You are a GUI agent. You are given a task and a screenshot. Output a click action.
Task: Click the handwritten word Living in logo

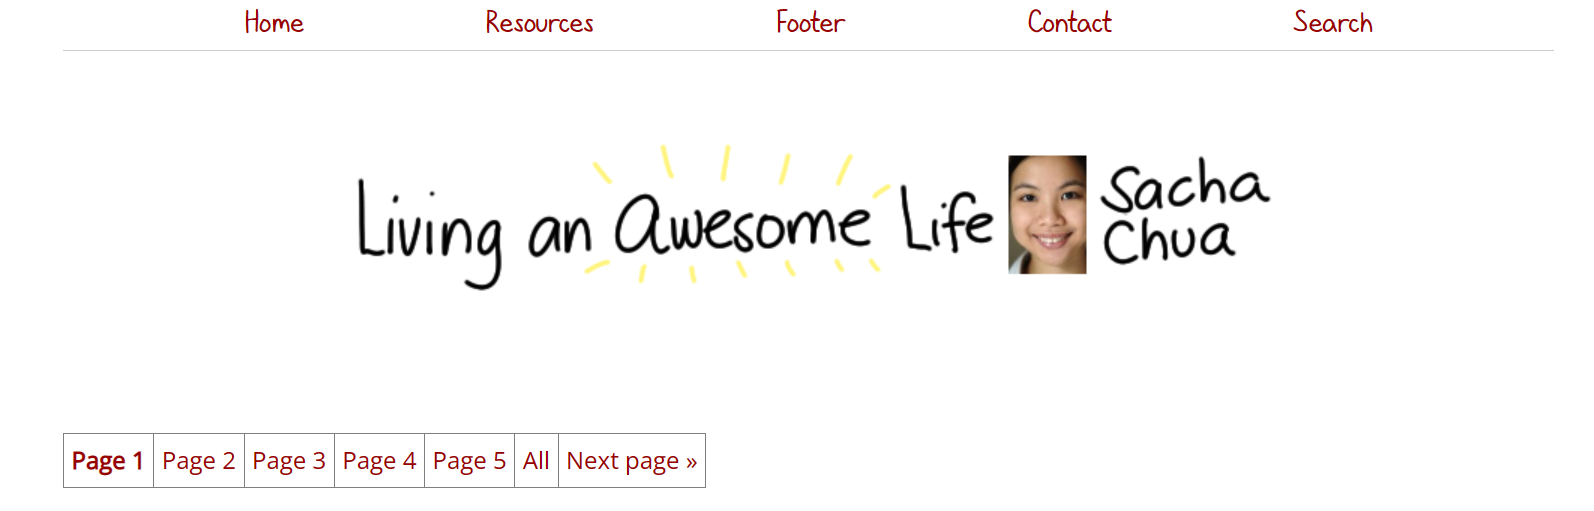[430, 234]
